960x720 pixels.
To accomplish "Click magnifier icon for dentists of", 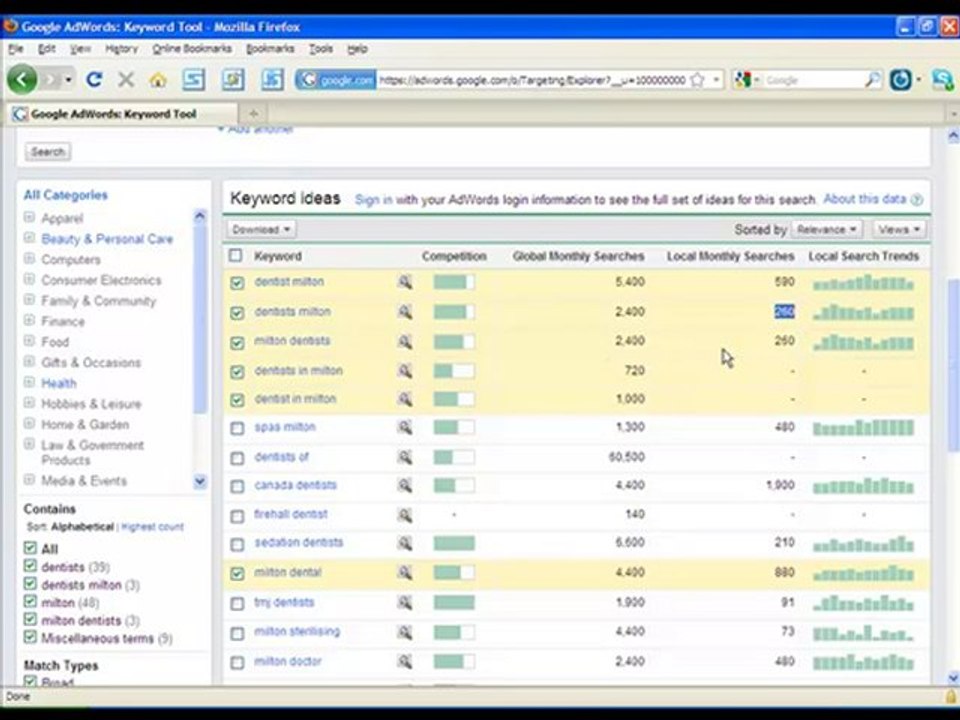I will (405, 457).
